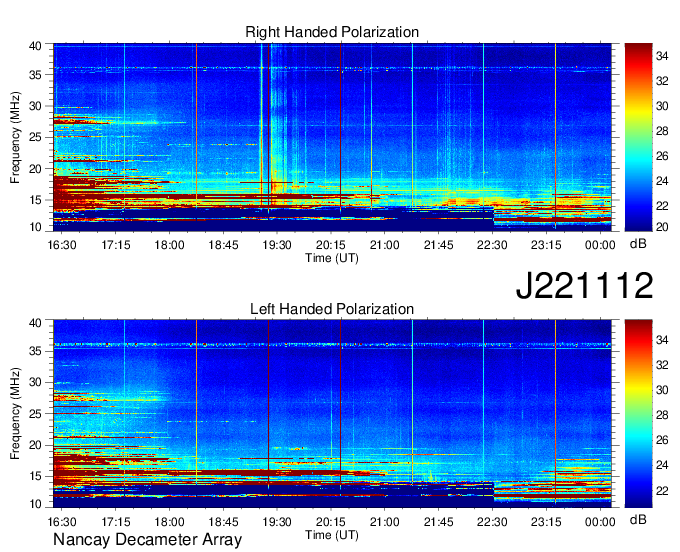Click the "16:30" tick on top time axis
This screenshot has width=680, height=552.
click(62, 245)
